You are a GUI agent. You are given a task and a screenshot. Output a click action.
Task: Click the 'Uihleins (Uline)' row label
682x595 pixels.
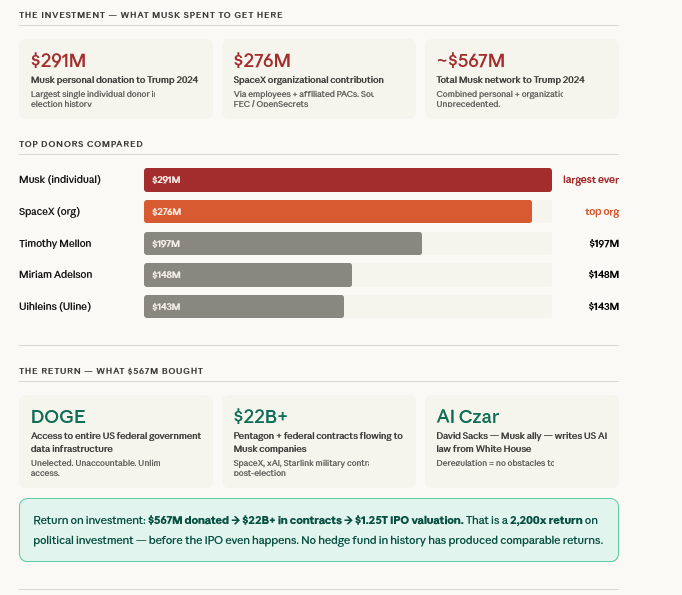55,307
